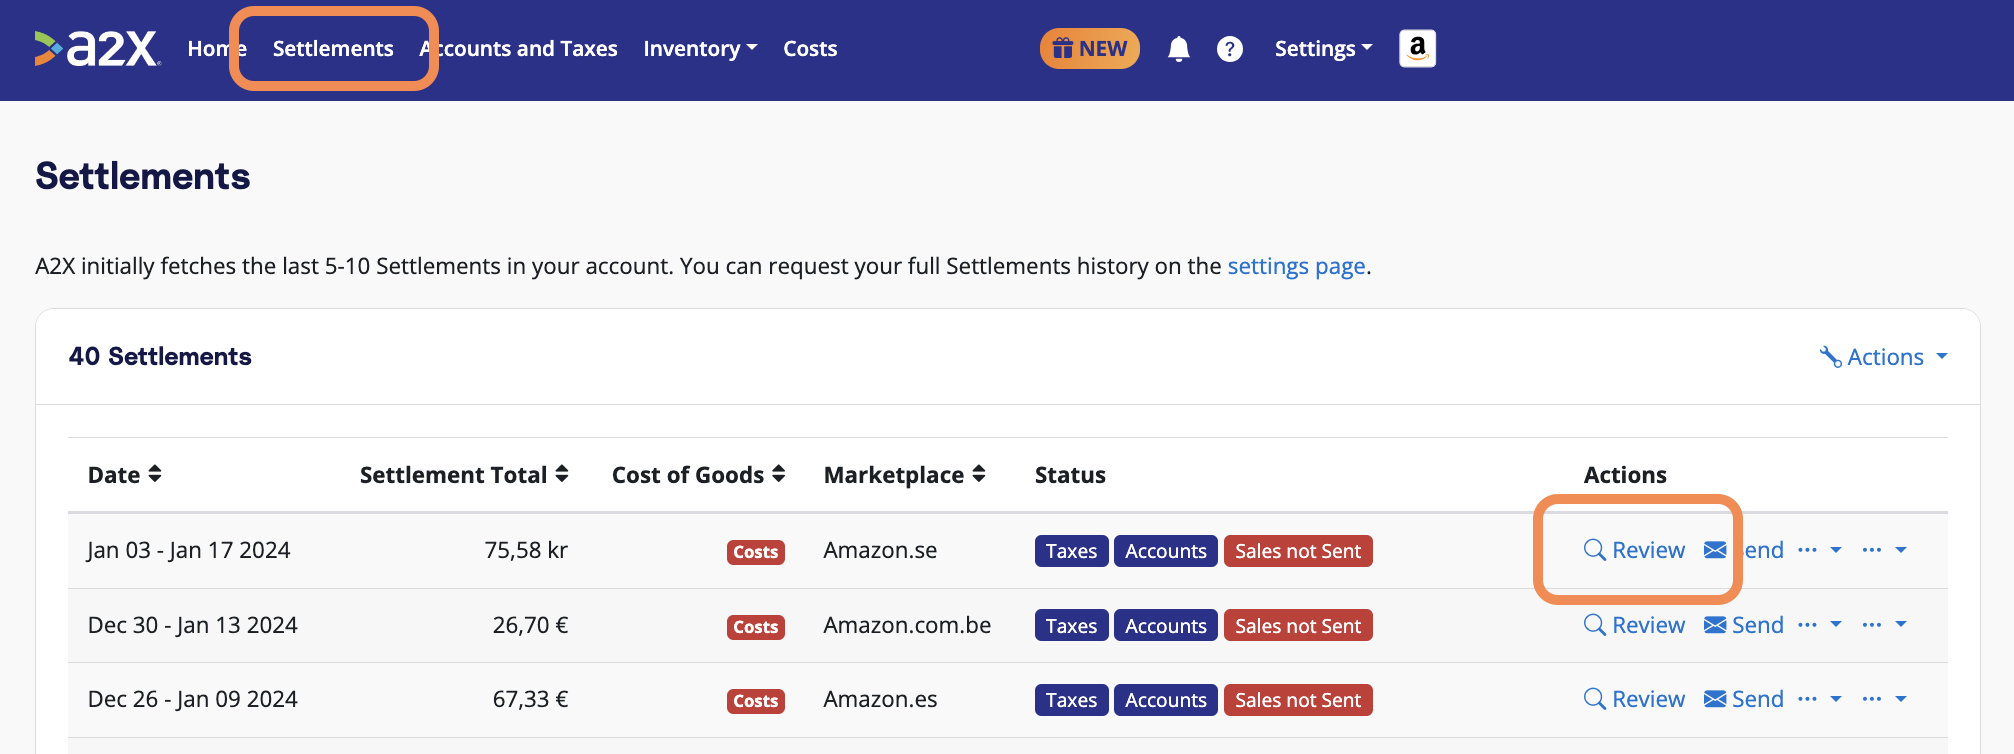Click Taxes badge in Amazon.se row
2014x754 pixels.
1071,551
